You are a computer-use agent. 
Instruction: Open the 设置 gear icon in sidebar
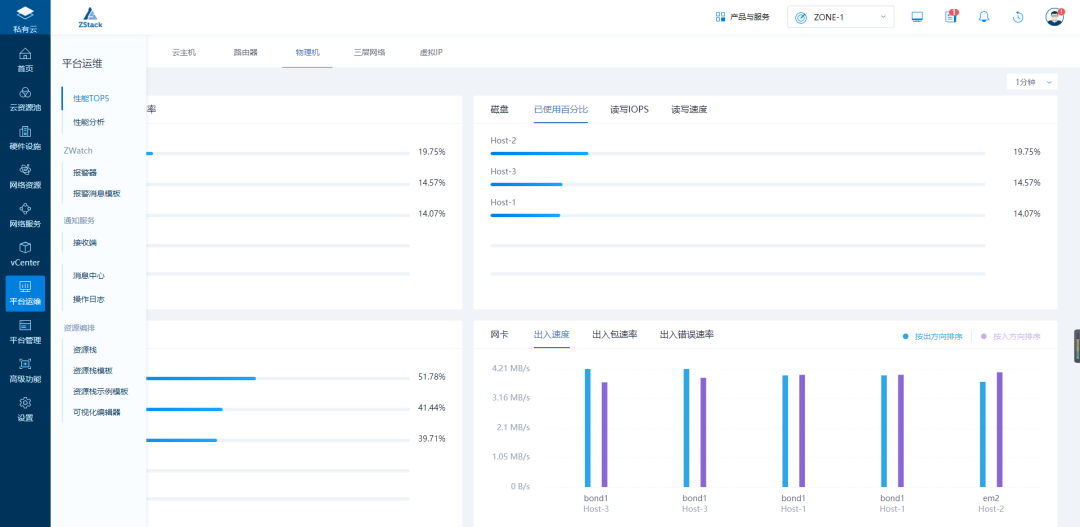(25, 403)
